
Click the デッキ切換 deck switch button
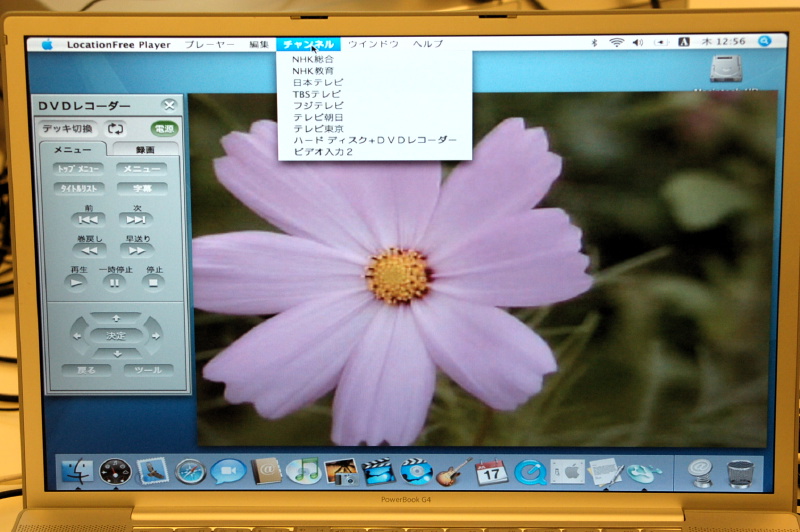tap(68, 129)
